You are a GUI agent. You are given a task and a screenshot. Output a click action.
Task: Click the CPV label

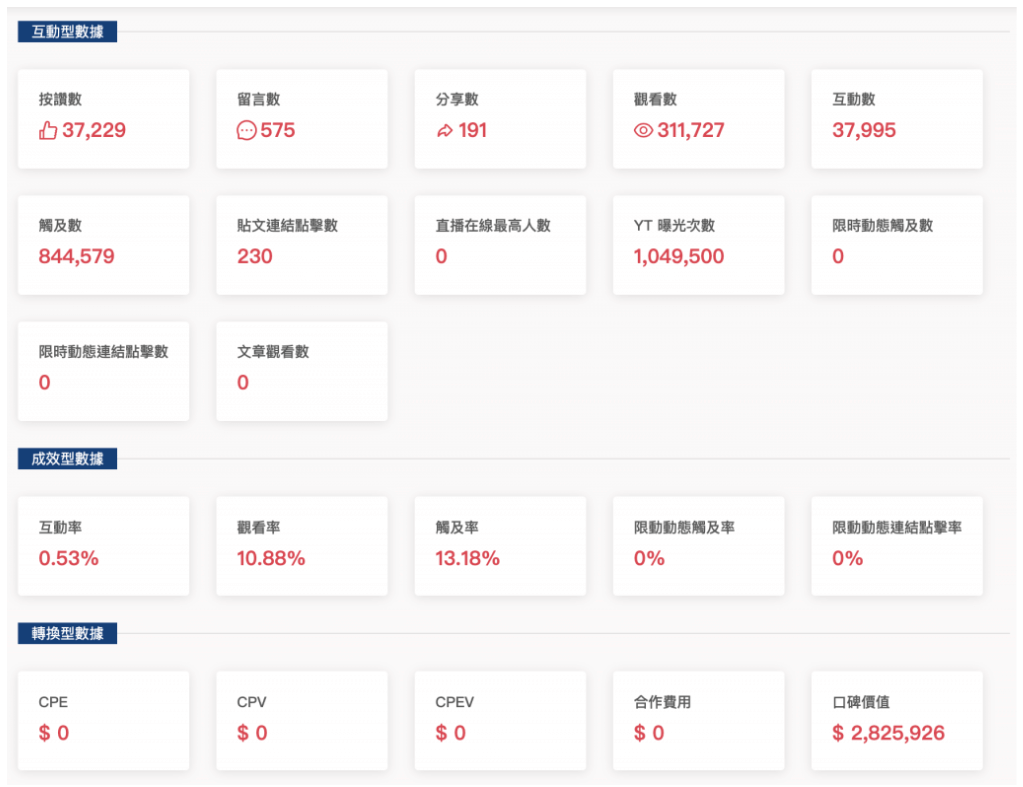251,702
